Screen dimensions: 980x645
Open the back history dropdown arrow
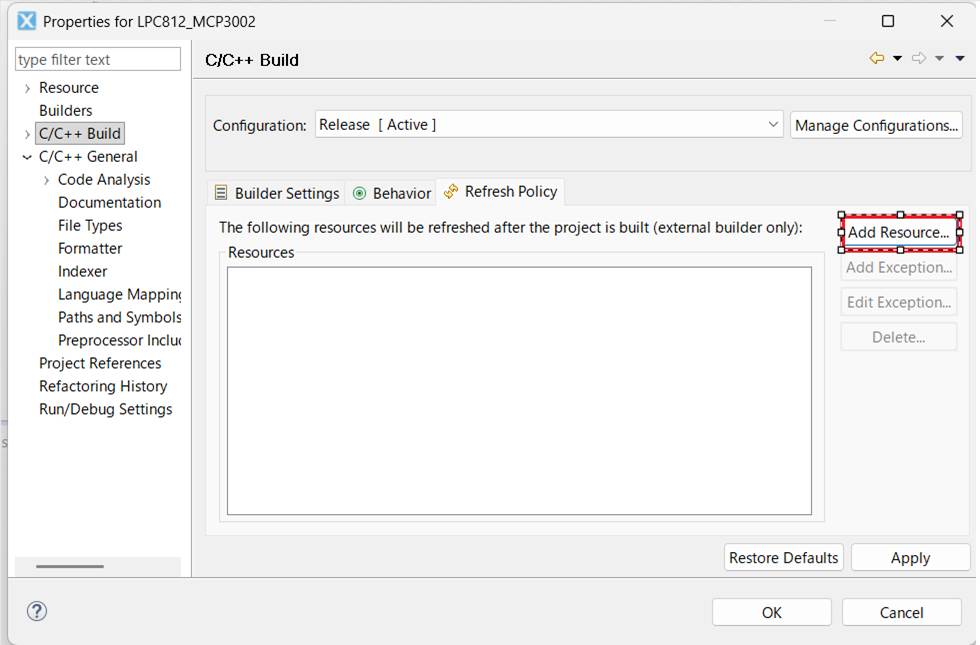tap(897, 59)
